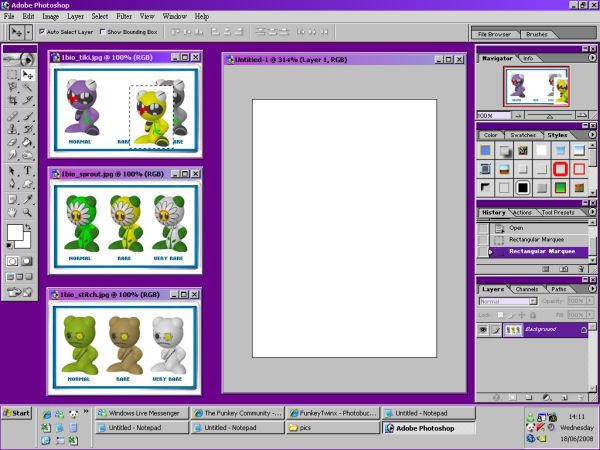Select the Healing Brush tool

click(x=13, y=116)
